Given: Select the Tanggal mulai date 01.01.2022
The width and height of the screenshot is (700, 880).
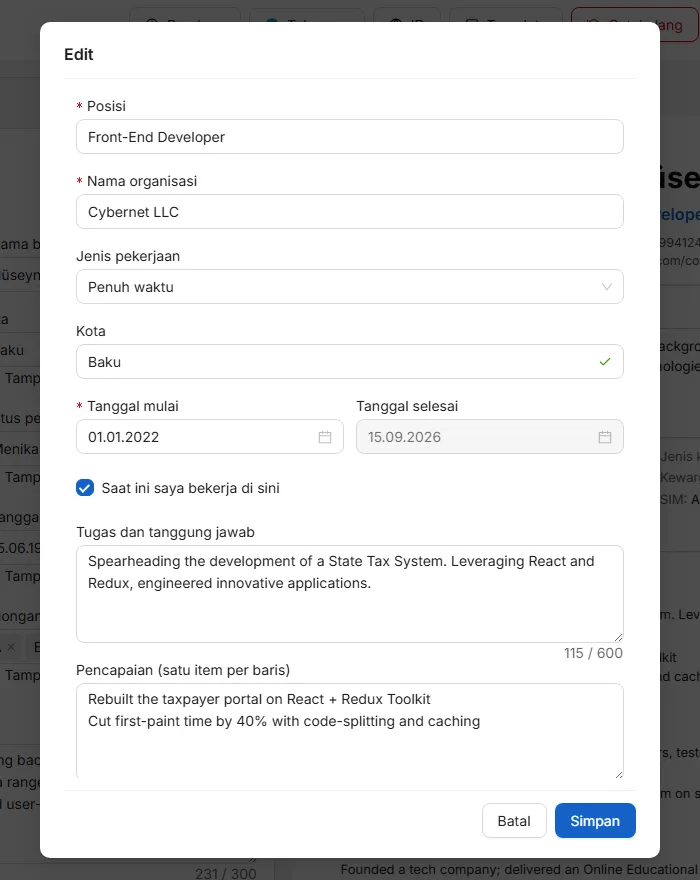Looking at the screenshot, I should click(x=209, y=437).
